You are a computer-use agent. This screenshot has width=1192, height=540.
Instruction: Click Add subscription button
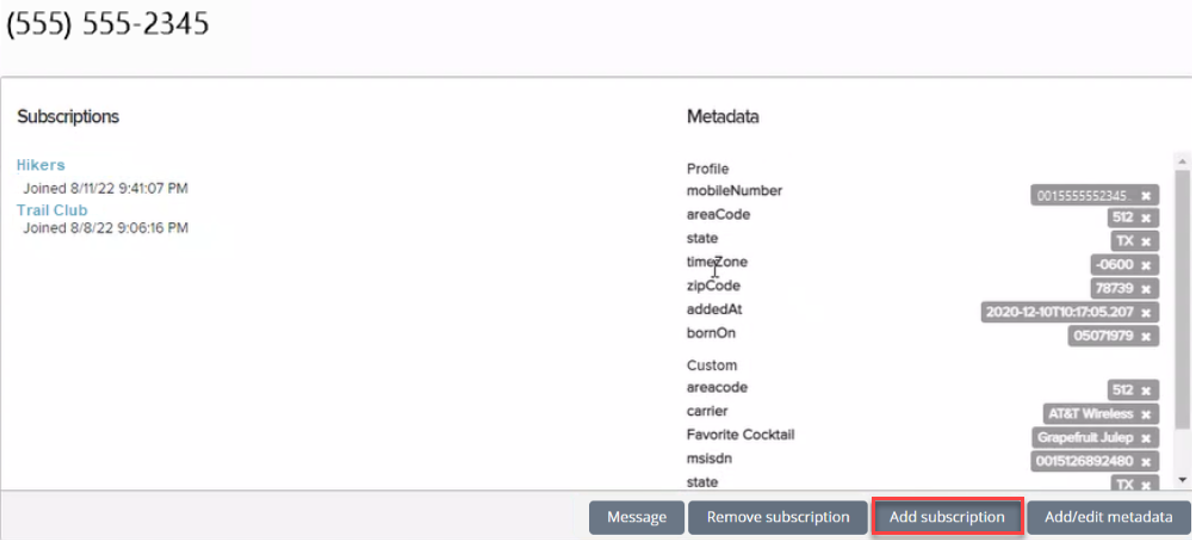point(947,517)
